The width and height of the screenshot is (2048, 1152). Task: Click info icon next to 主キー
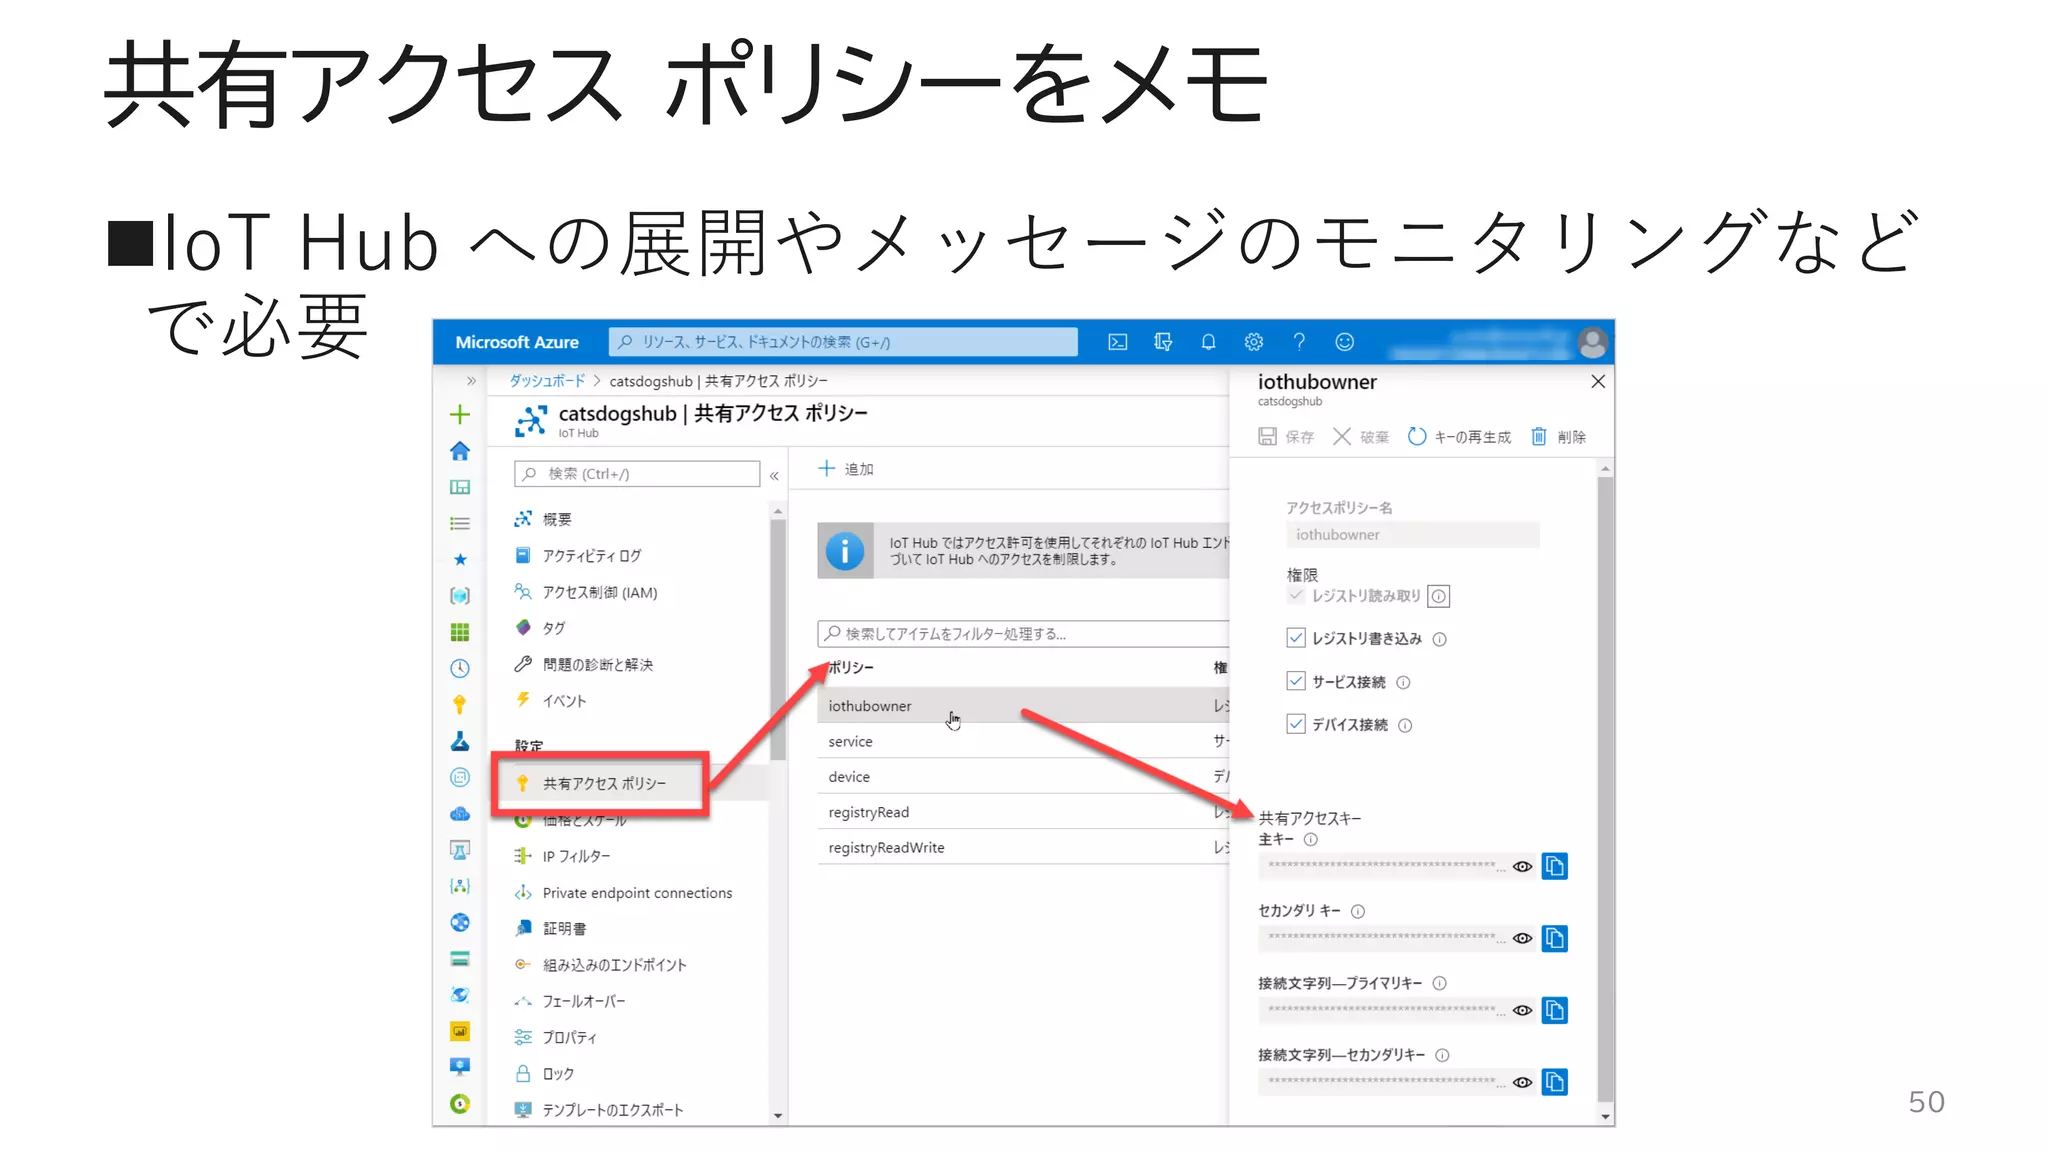pyautogui.click(x=1311, y=840)
